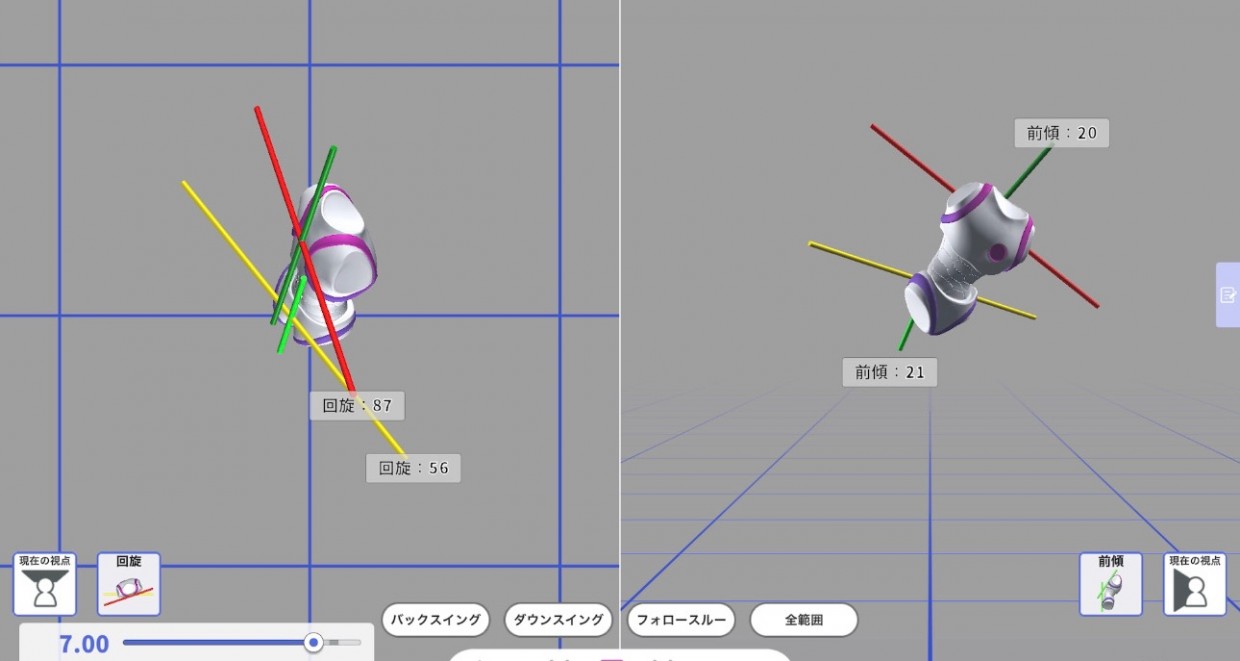
Task: Click the left 現在の視点 top-view icon
Action: pos(45,584)
